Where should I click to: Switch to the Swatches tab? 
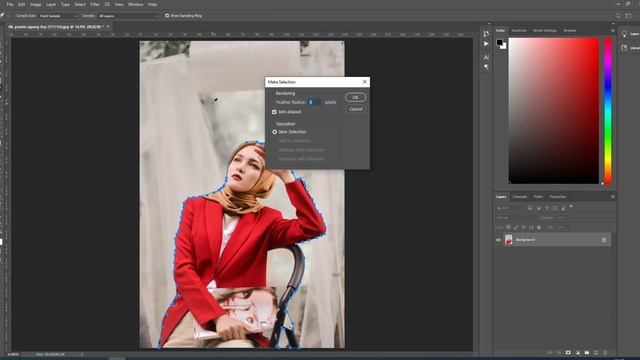coord(519,31)
